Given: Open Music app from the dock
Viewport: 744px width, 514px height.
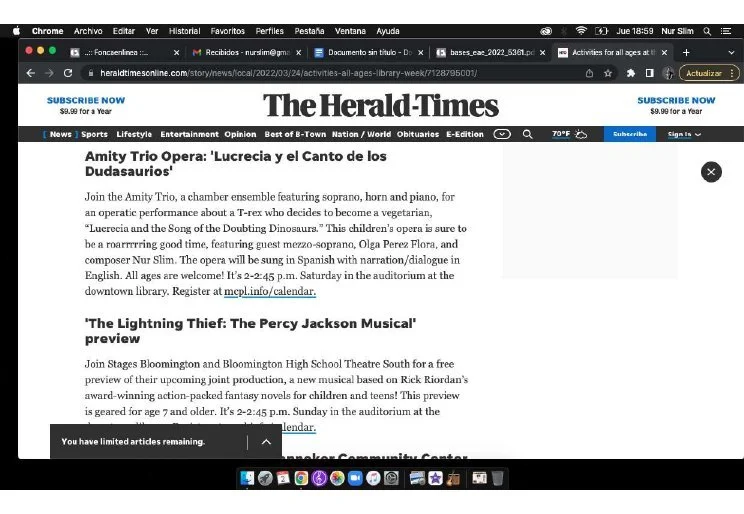Looking at the screenshot, I should point(373,478).
